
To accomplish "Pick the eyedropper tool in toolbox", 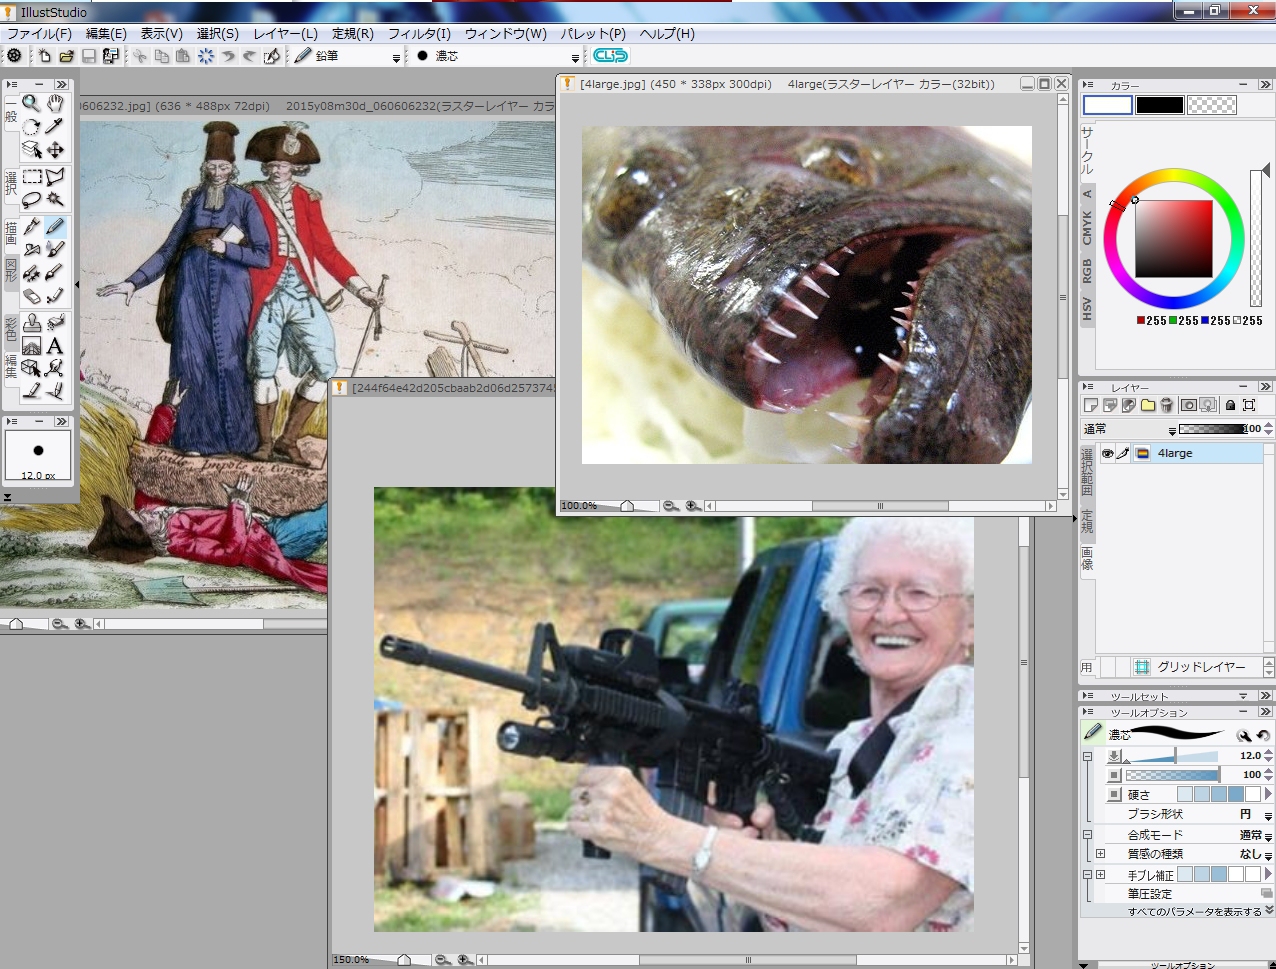I will pyautogui.click(x=56, y=126).
